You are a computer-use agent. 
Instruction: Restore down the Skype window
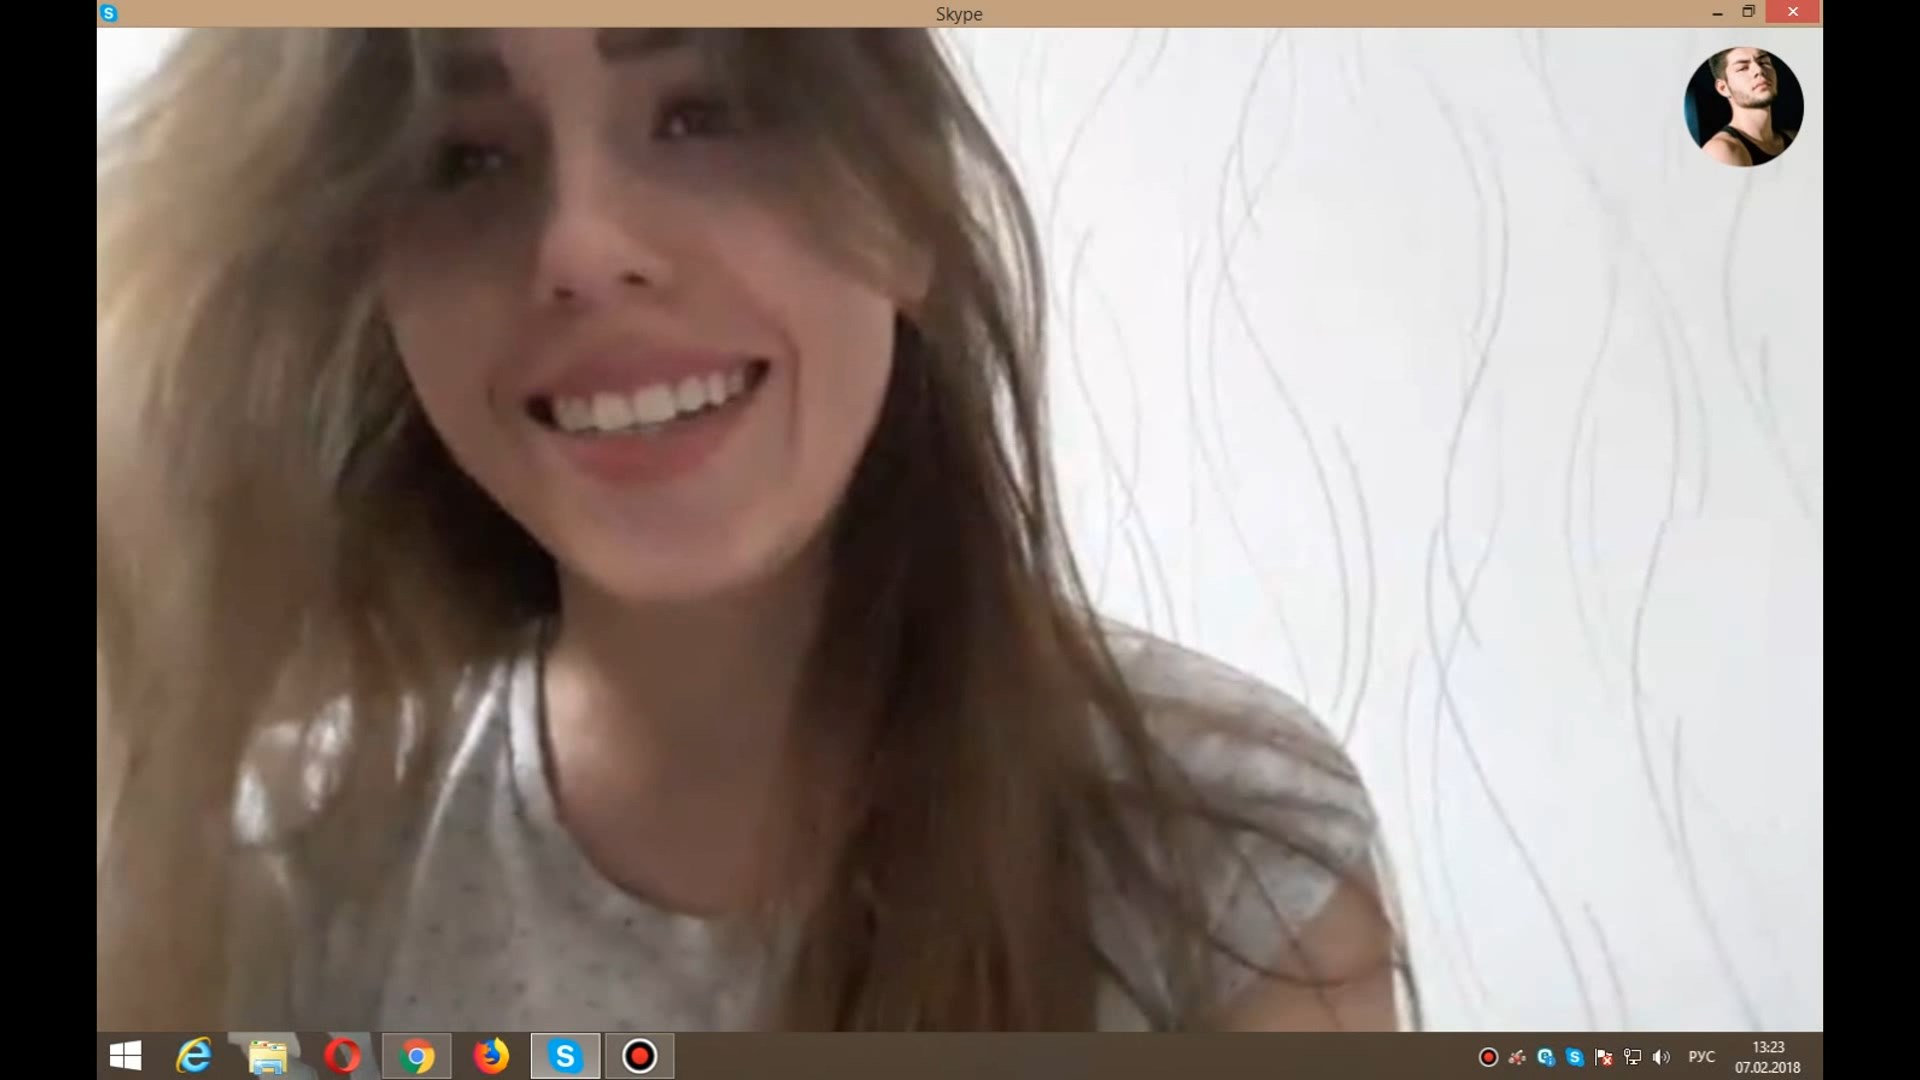(1748, 12)
